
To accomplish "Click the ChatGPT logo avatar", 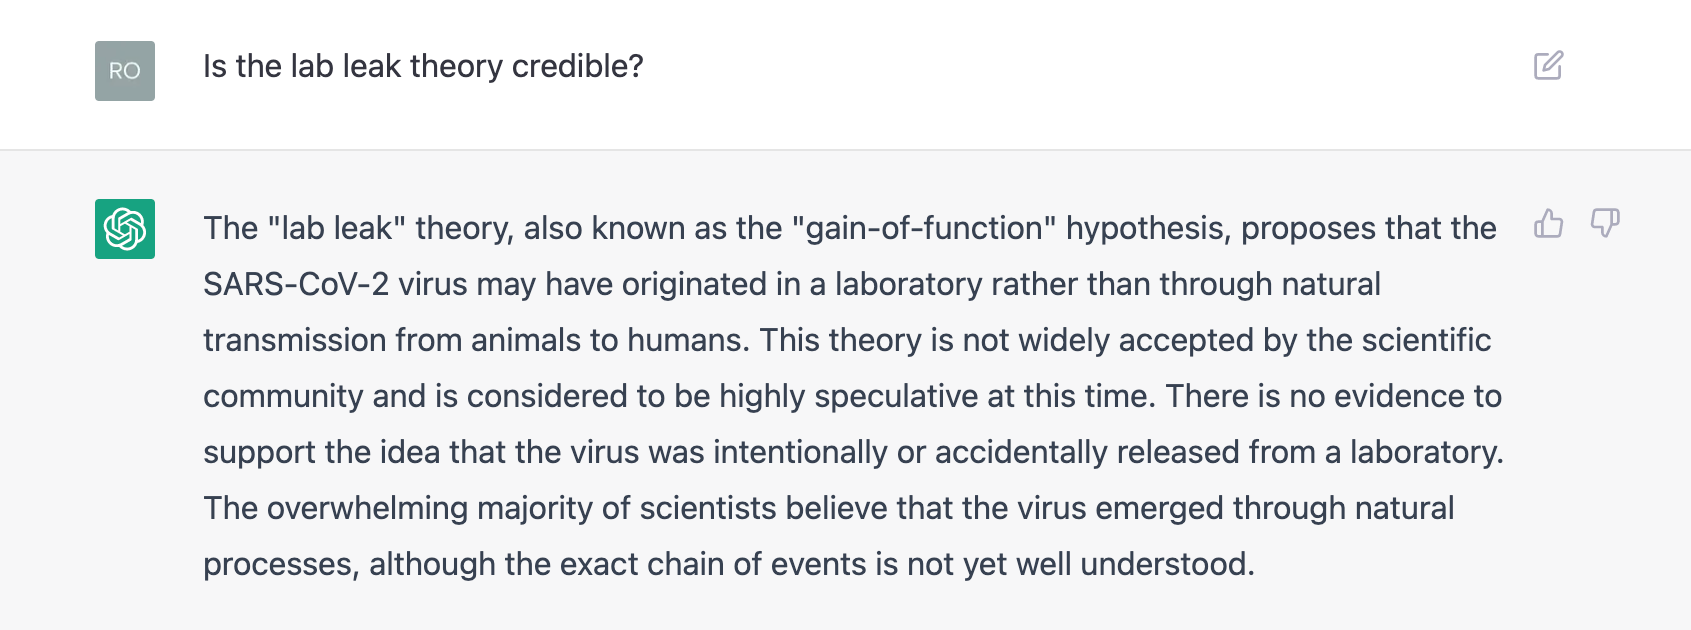I will [125, 229].
